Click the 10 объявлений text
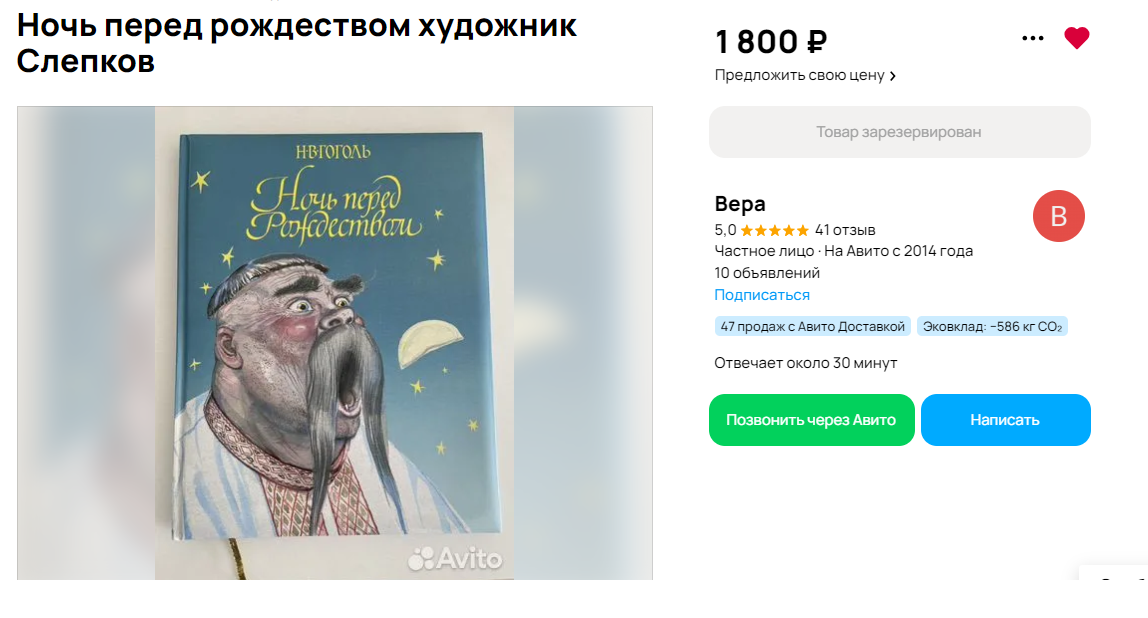Image resolution: width=1148 pixels, height=618 pixels. coord(767,273)
